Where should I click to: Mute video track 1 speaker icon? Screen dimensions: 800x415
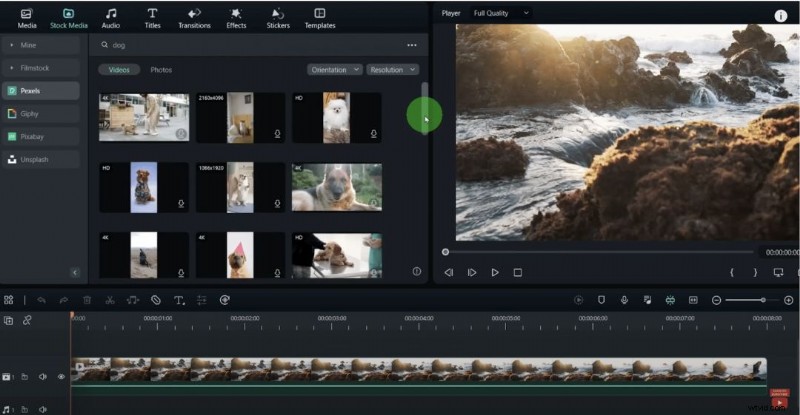click(x=43, y=377)
